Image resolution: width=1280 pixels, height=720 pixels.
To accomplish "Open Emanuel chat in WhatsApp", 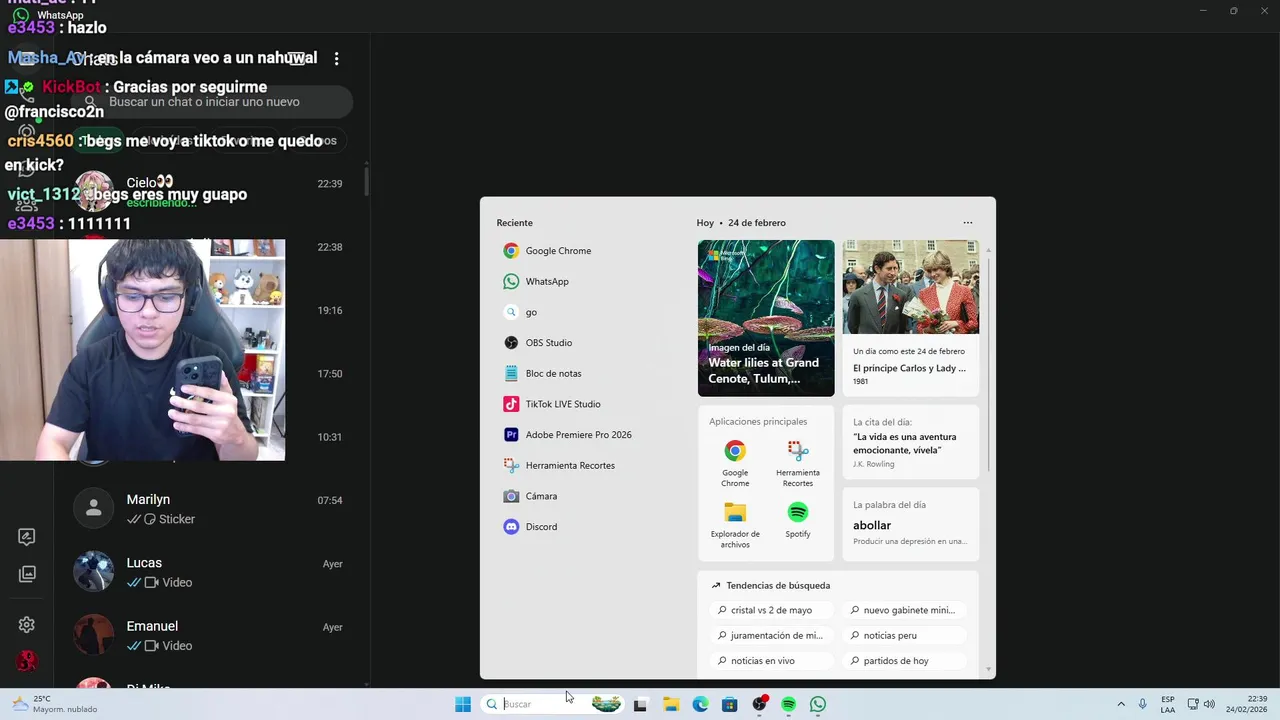I will [211, 635].
